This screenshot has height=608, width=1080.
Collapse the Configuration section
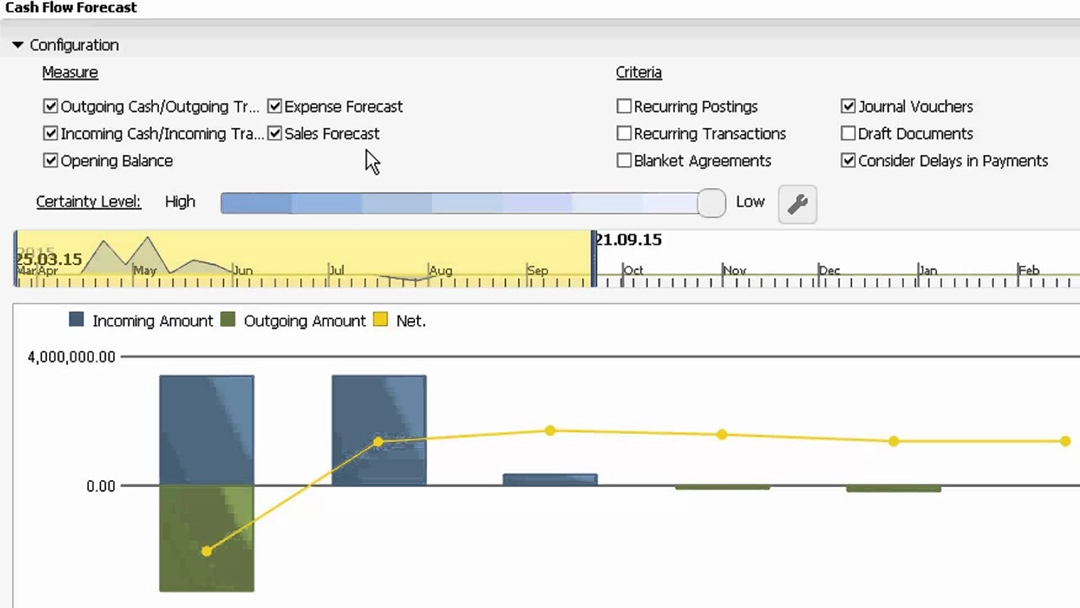(x=17, y=44)
